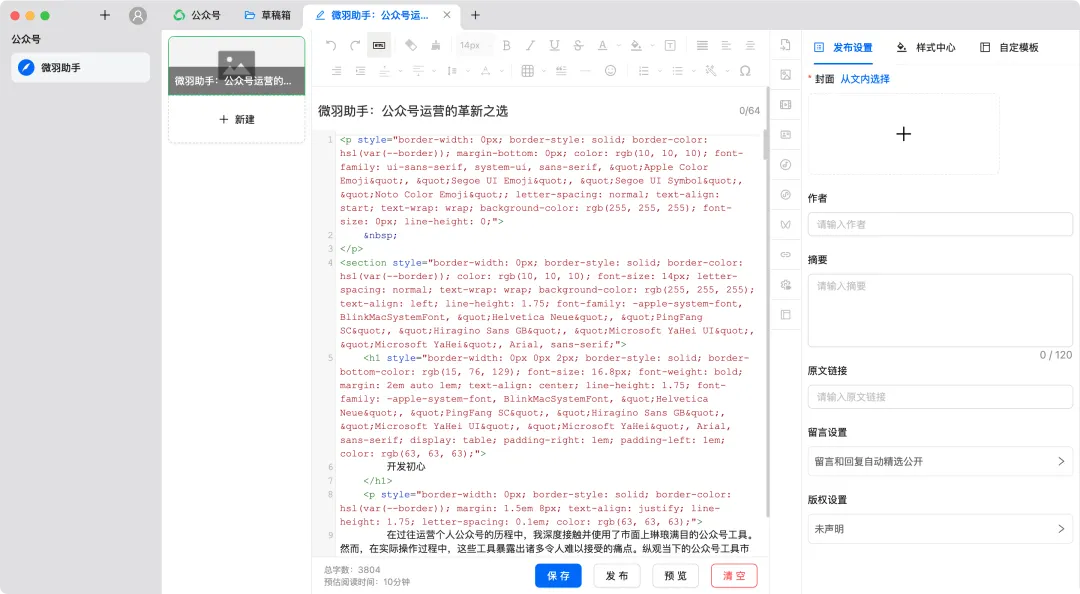Insert a horizontal divider line
Image resolution: width=1080 pixels, height=594 pixels.
point(585,71)
